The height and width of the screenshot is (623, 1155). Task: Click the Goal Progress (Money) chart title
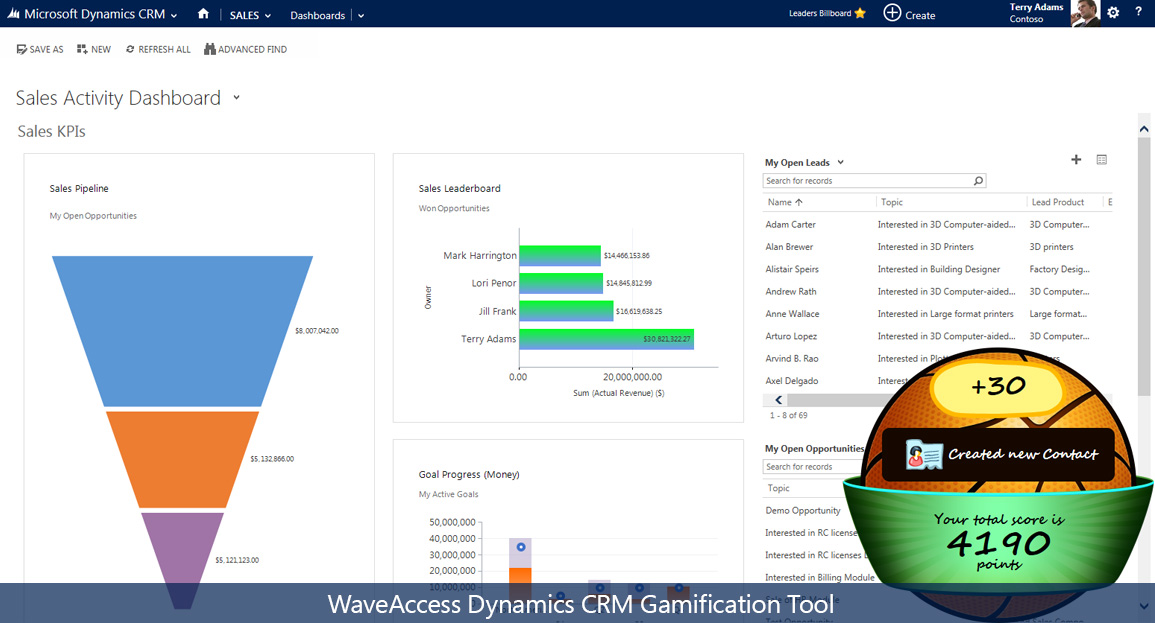pyautogui.click(x=469, y=474)
